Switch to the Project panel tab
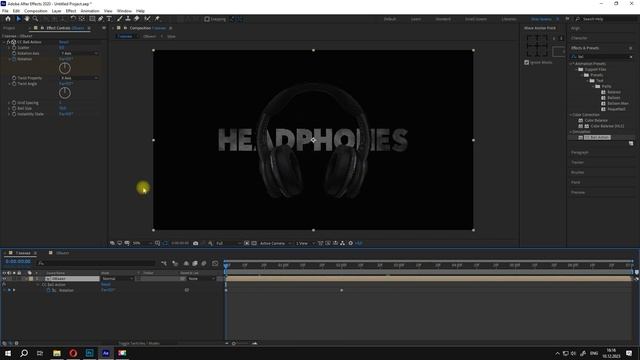Screen dimensions: 640x360 coord(9,28)
